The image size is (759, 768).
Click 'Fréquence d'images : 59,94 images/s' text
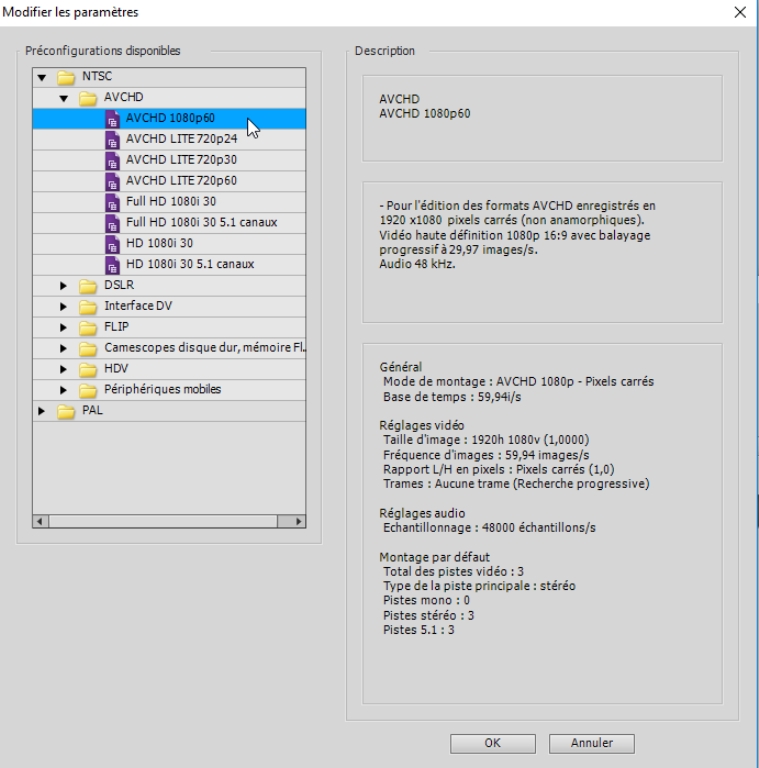486,455
